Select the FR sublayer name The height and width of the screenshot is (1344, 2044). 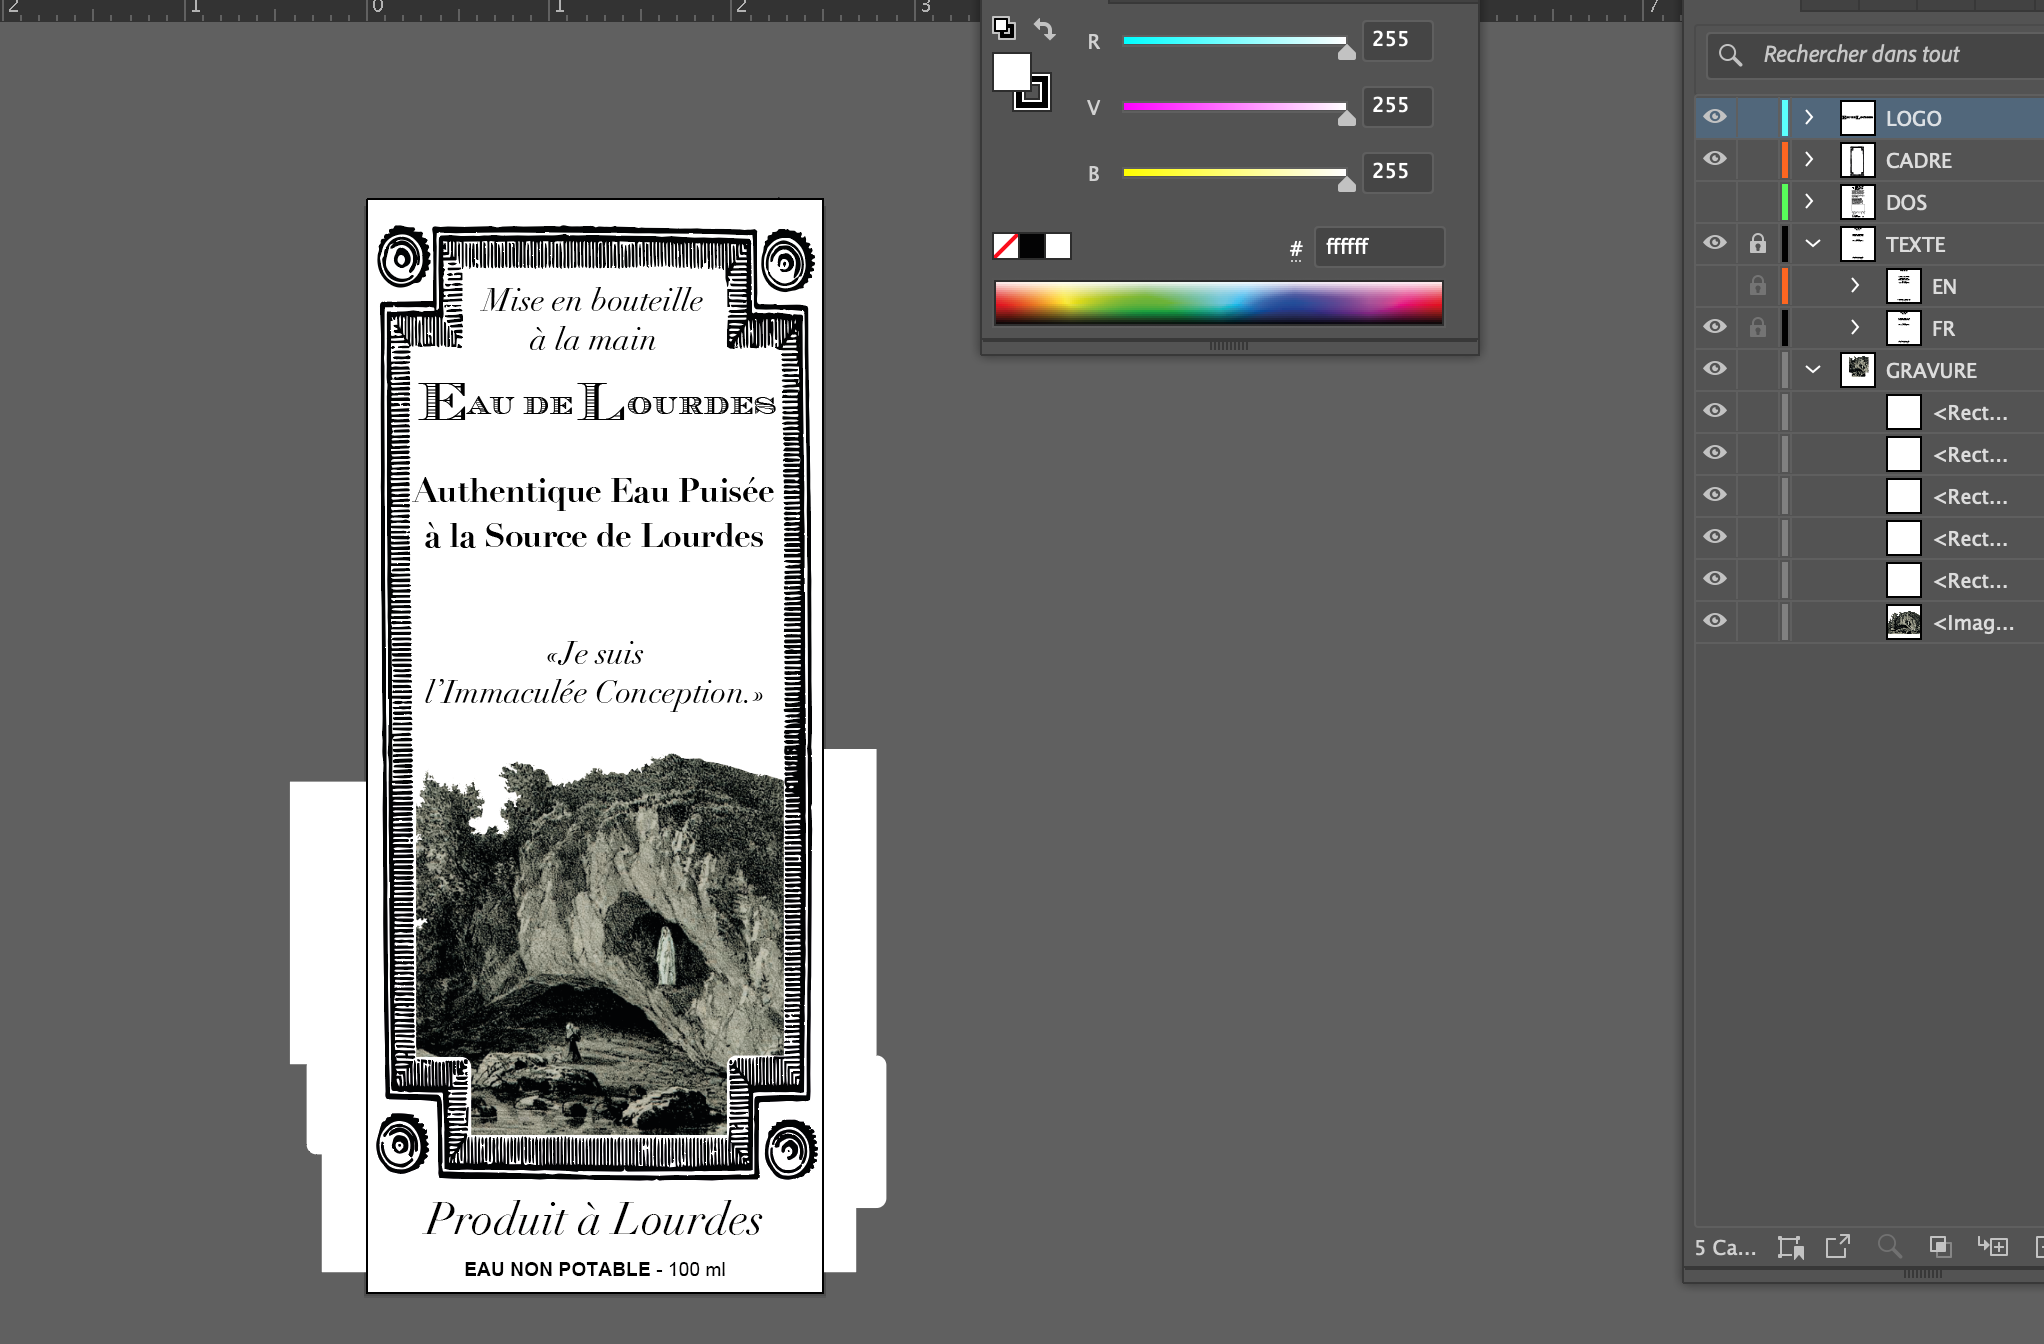point(1943,328)
